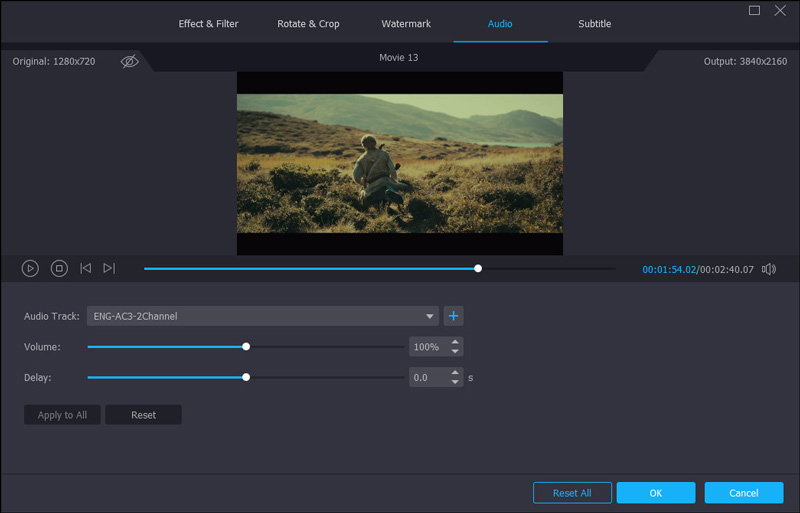Confirm changes with the OK button
Image resolution: width=800 pixels, height=513 pixels.
point(655,493)
